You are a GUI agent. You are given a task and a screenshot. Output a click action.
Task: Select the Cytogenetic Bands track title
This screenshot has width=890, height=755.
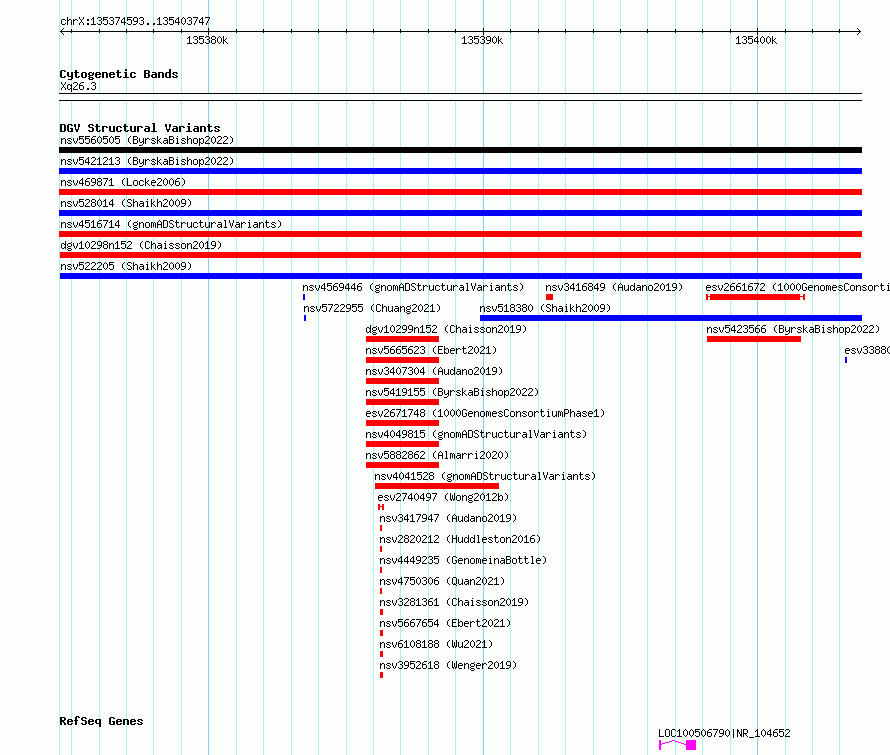click(119, 74)
